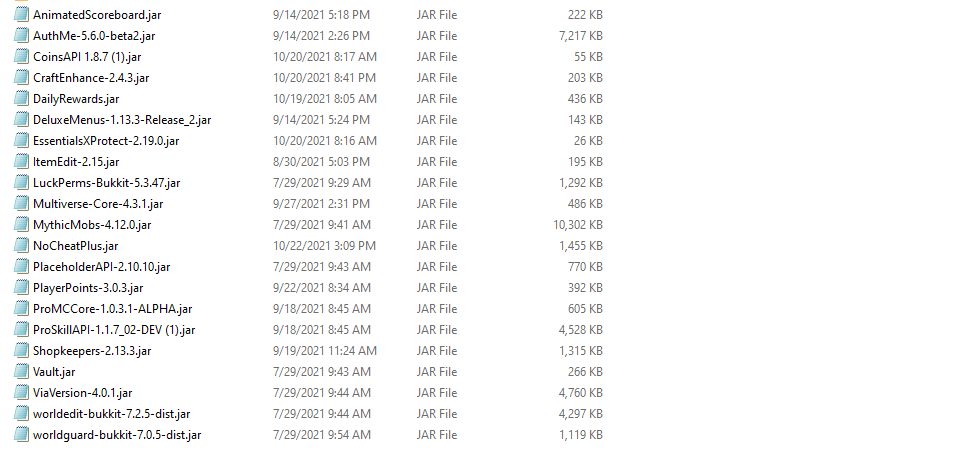Select worldedit-bukkit-7.2.5-dist.jar file name

111,414
